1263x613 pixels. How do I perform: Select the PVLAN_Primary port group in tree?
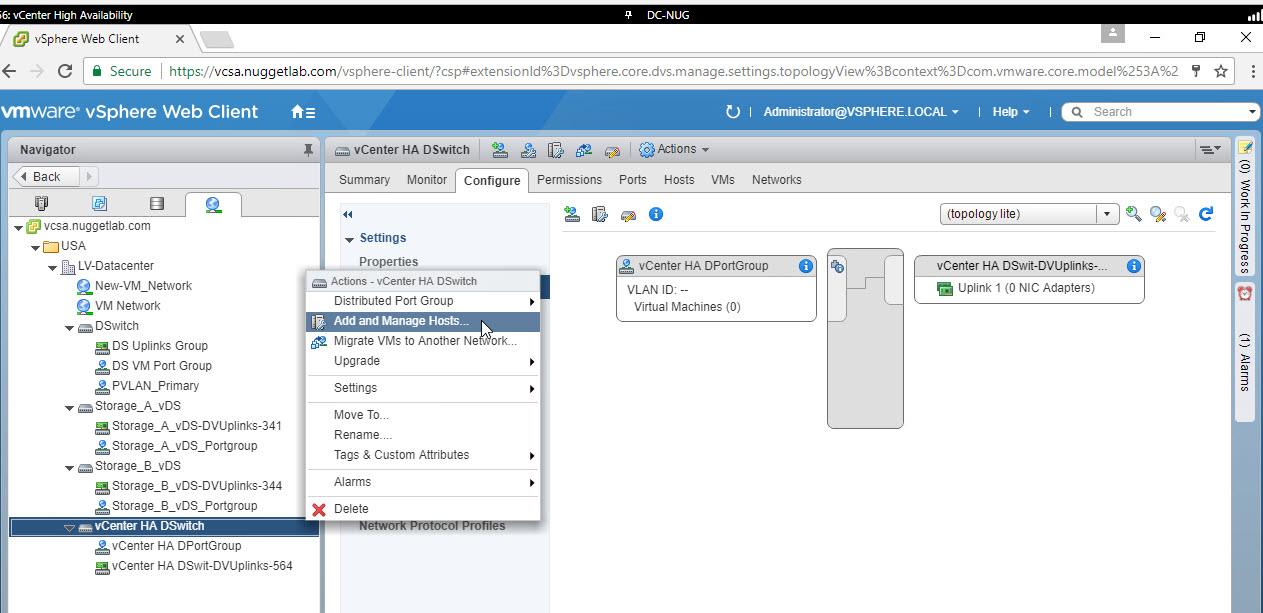pos(154,386)
